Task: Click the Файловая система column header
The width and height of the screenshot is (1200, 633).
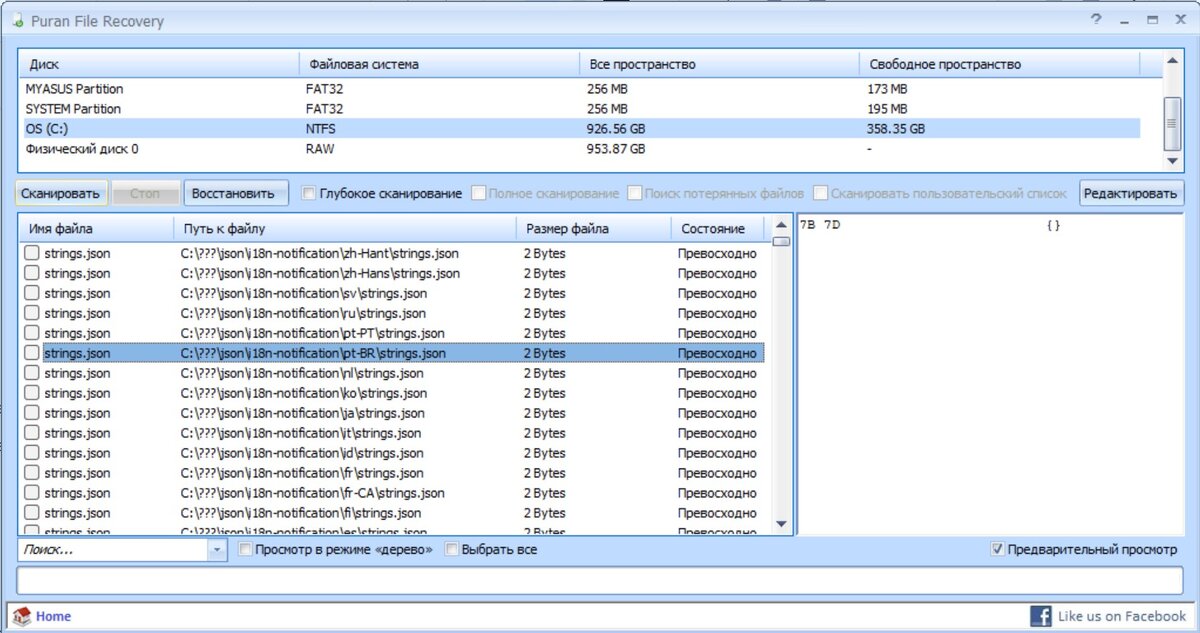Action: [438, 64]
